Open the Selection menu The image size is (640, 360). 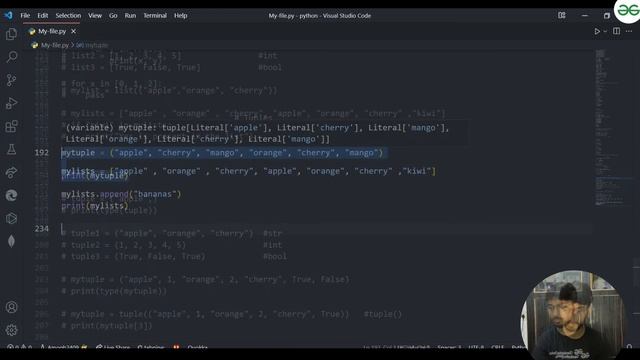click(68, 16)
